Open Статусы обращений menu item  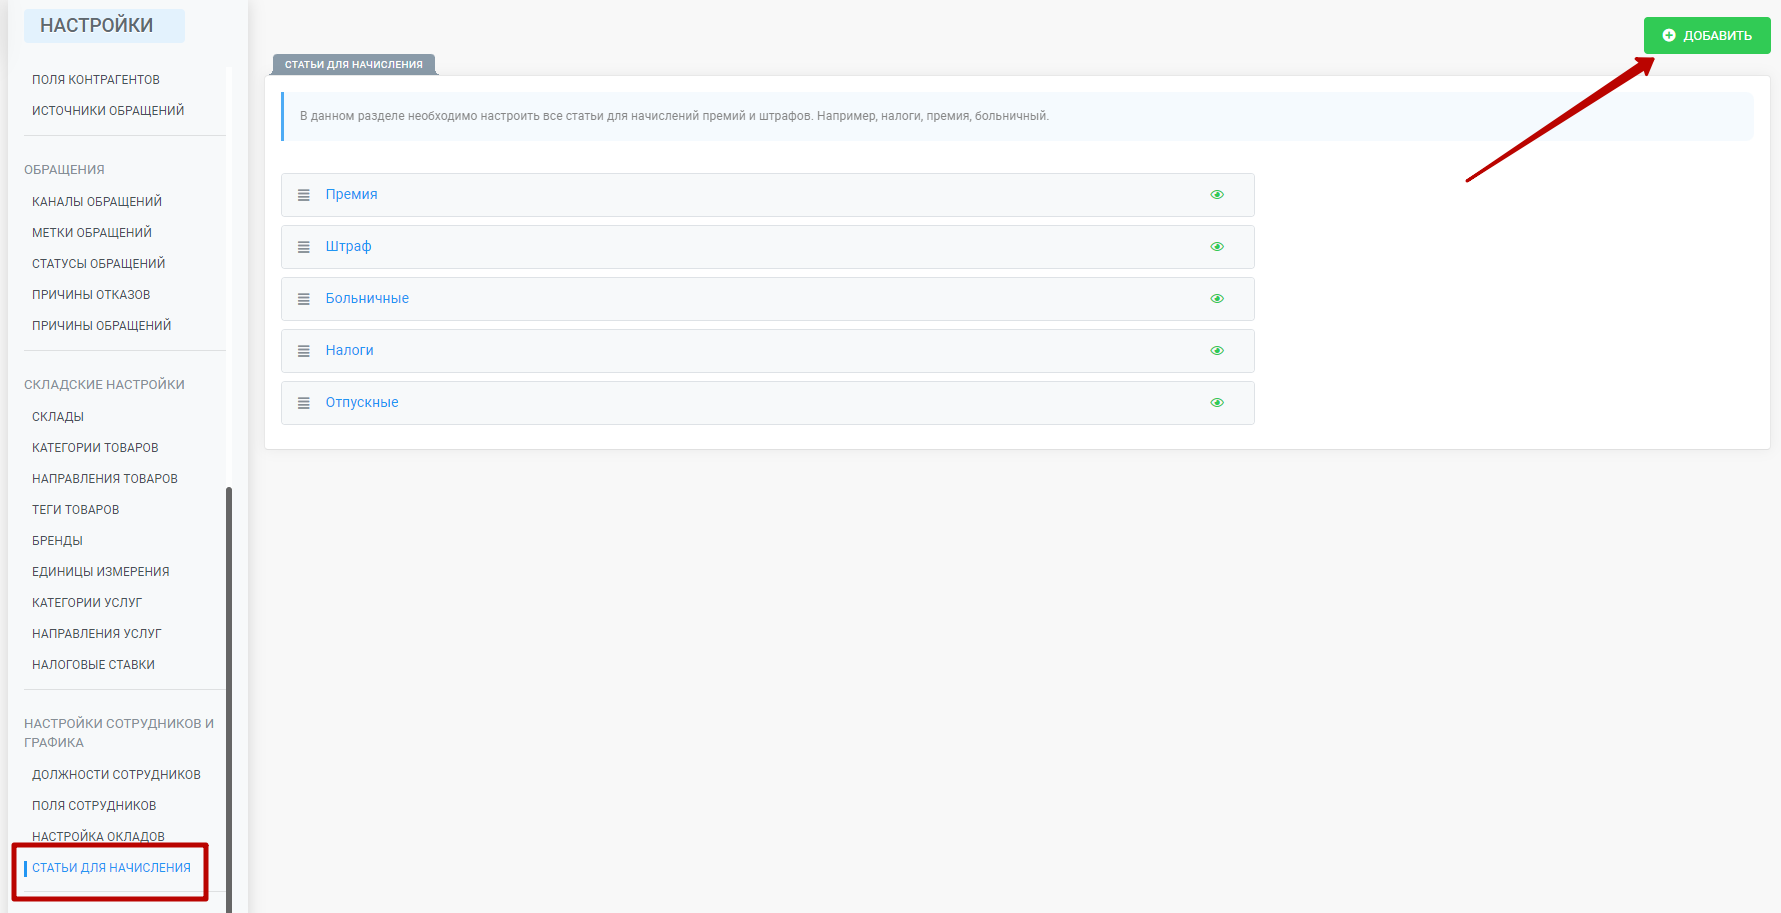pos(99,264)
